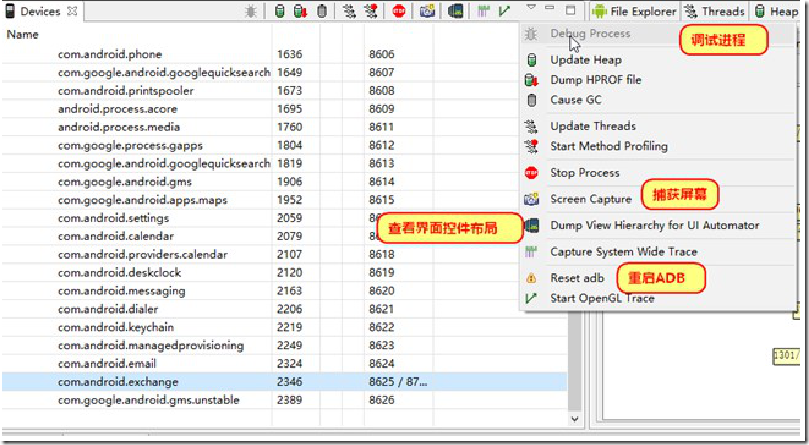Select android.process.acore process

pyautogui.click(x=285, y=109)
